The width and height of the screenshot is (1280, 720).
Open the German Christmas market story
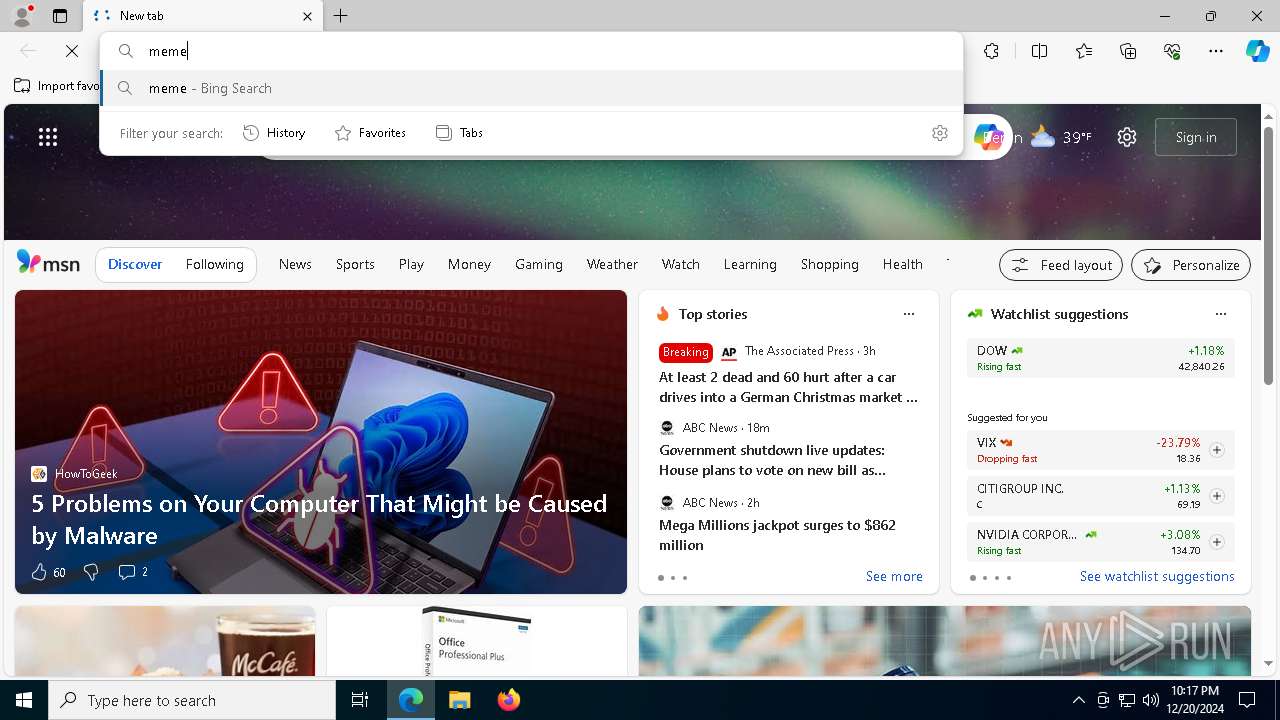click(x=788, y=387)
